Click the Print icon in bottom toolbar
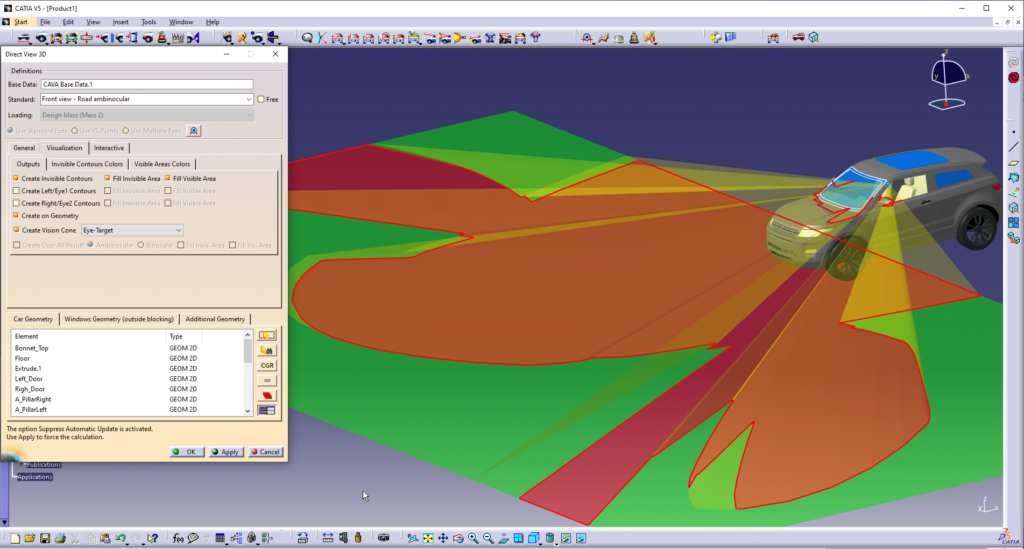The width and height of the screenshot is (1024, 549). (60, 539)
